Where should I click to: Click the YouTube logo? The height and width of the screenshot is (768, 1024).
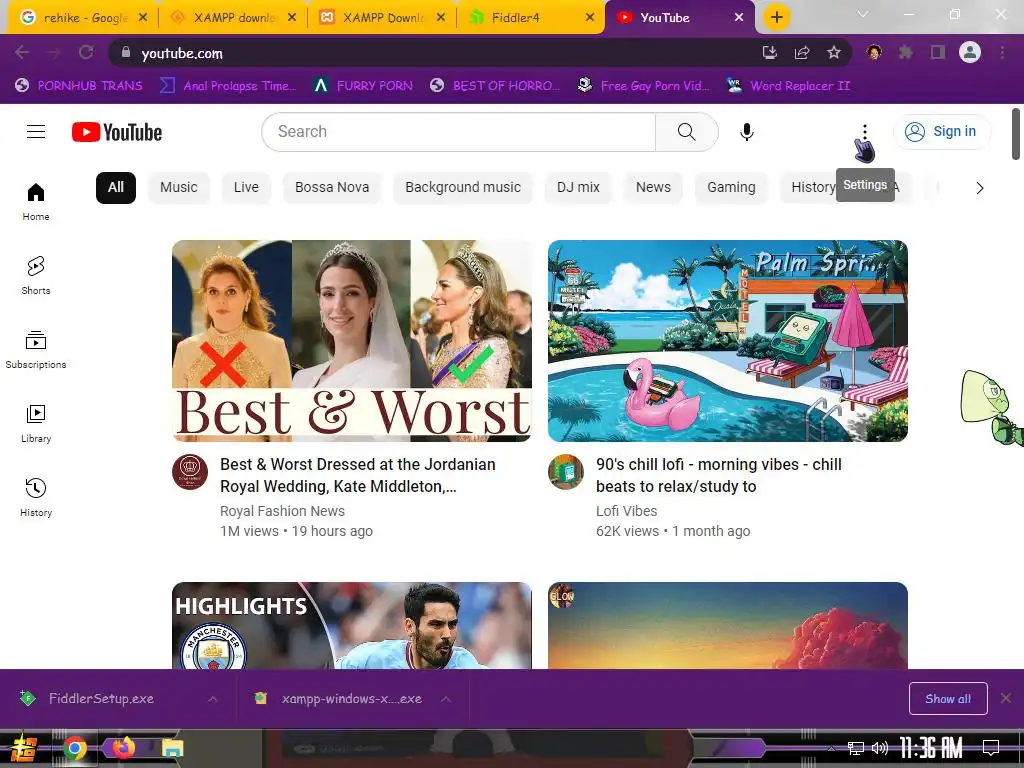tap(117, 132)
